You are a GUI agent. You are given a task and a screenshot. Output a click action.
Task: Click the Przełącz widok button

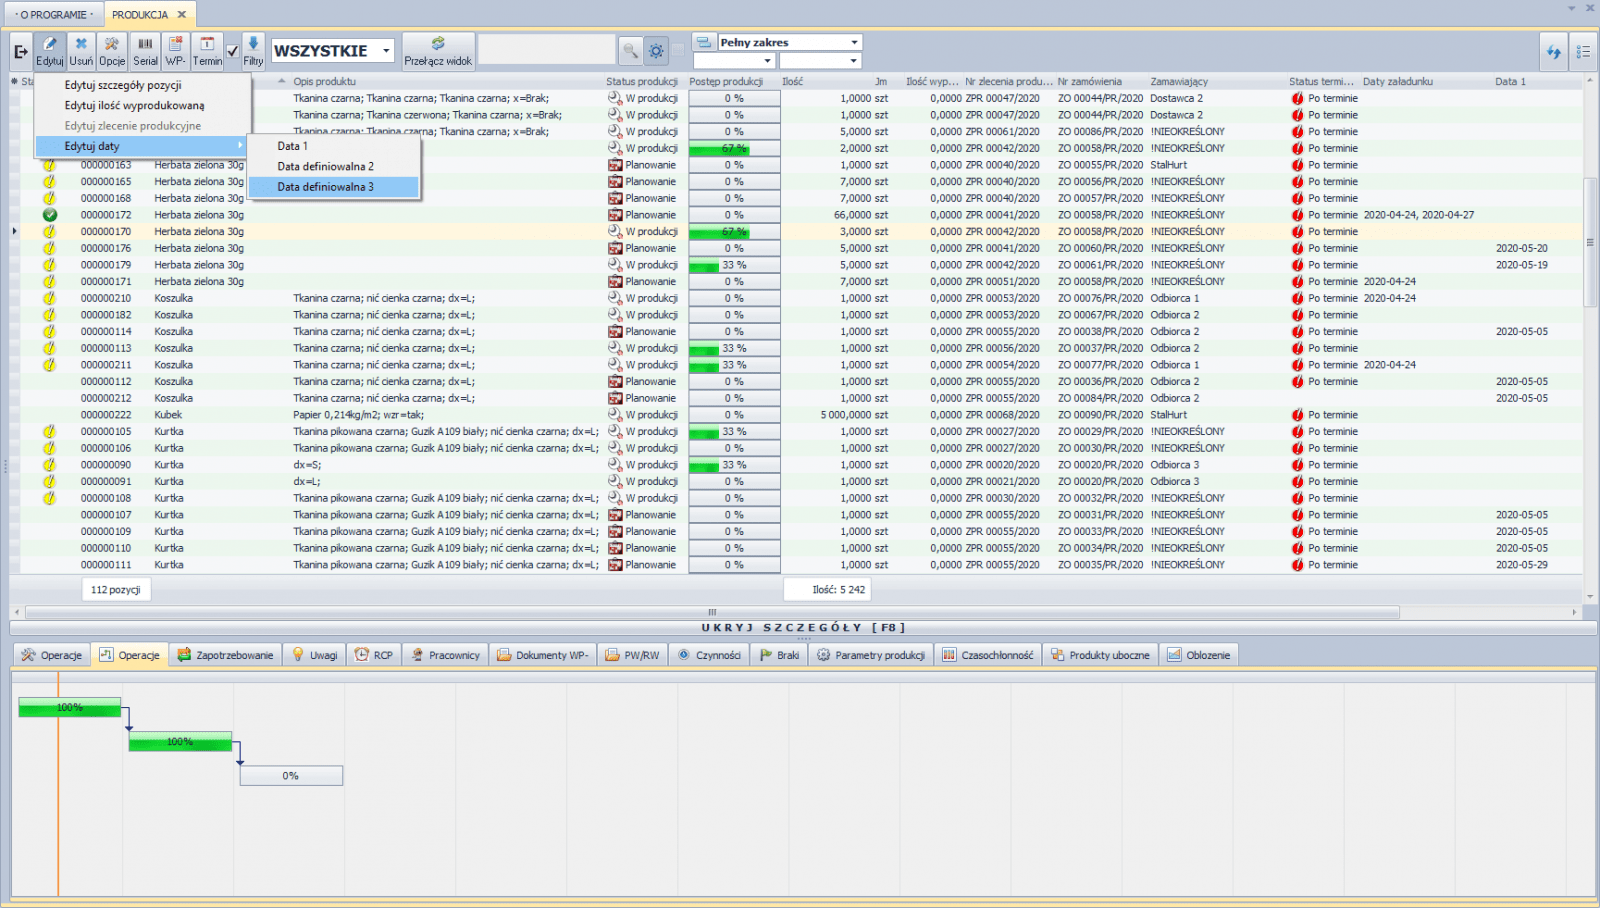[438, 51]
